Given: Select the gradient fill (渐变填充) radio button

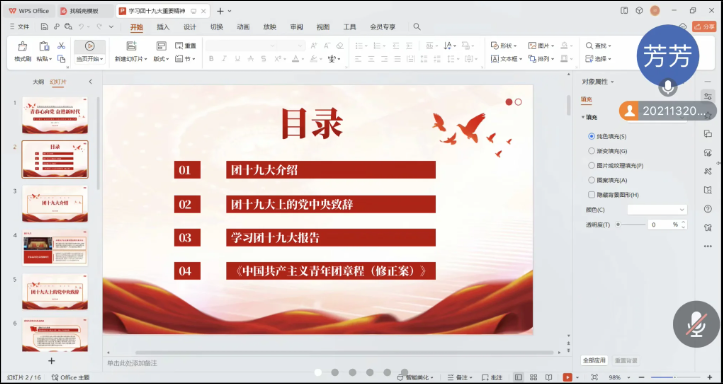Looking at the screenshot, I should 592,151.
